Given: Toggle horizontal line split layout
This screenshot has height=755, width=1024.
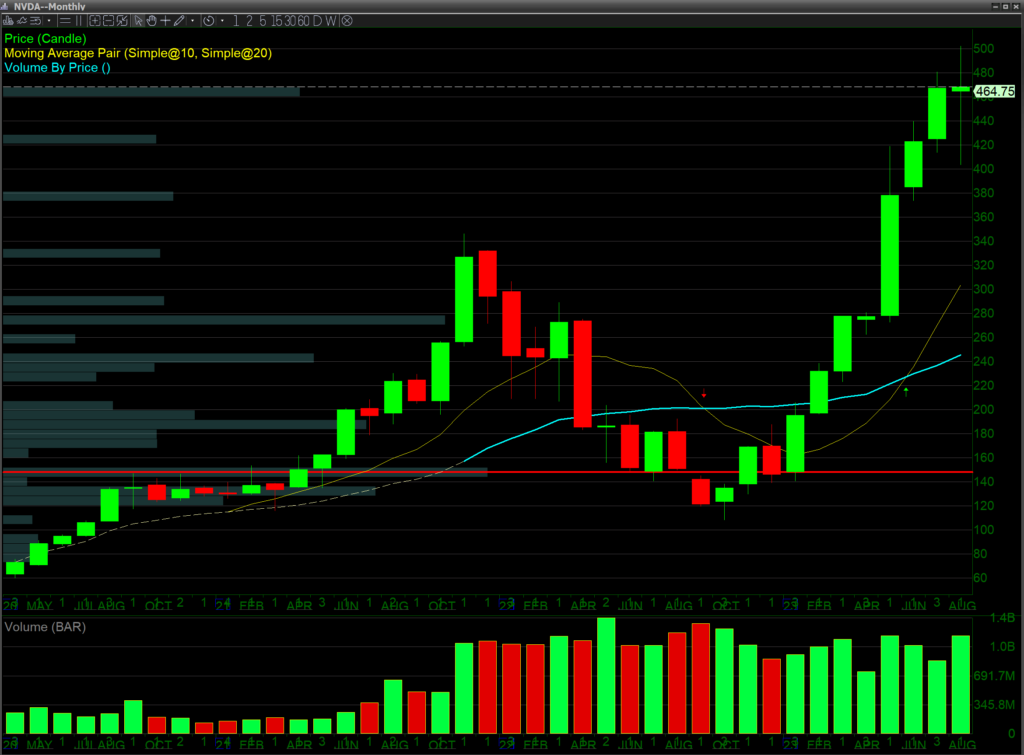Looking at the screenshot, I should coord(64,21).
